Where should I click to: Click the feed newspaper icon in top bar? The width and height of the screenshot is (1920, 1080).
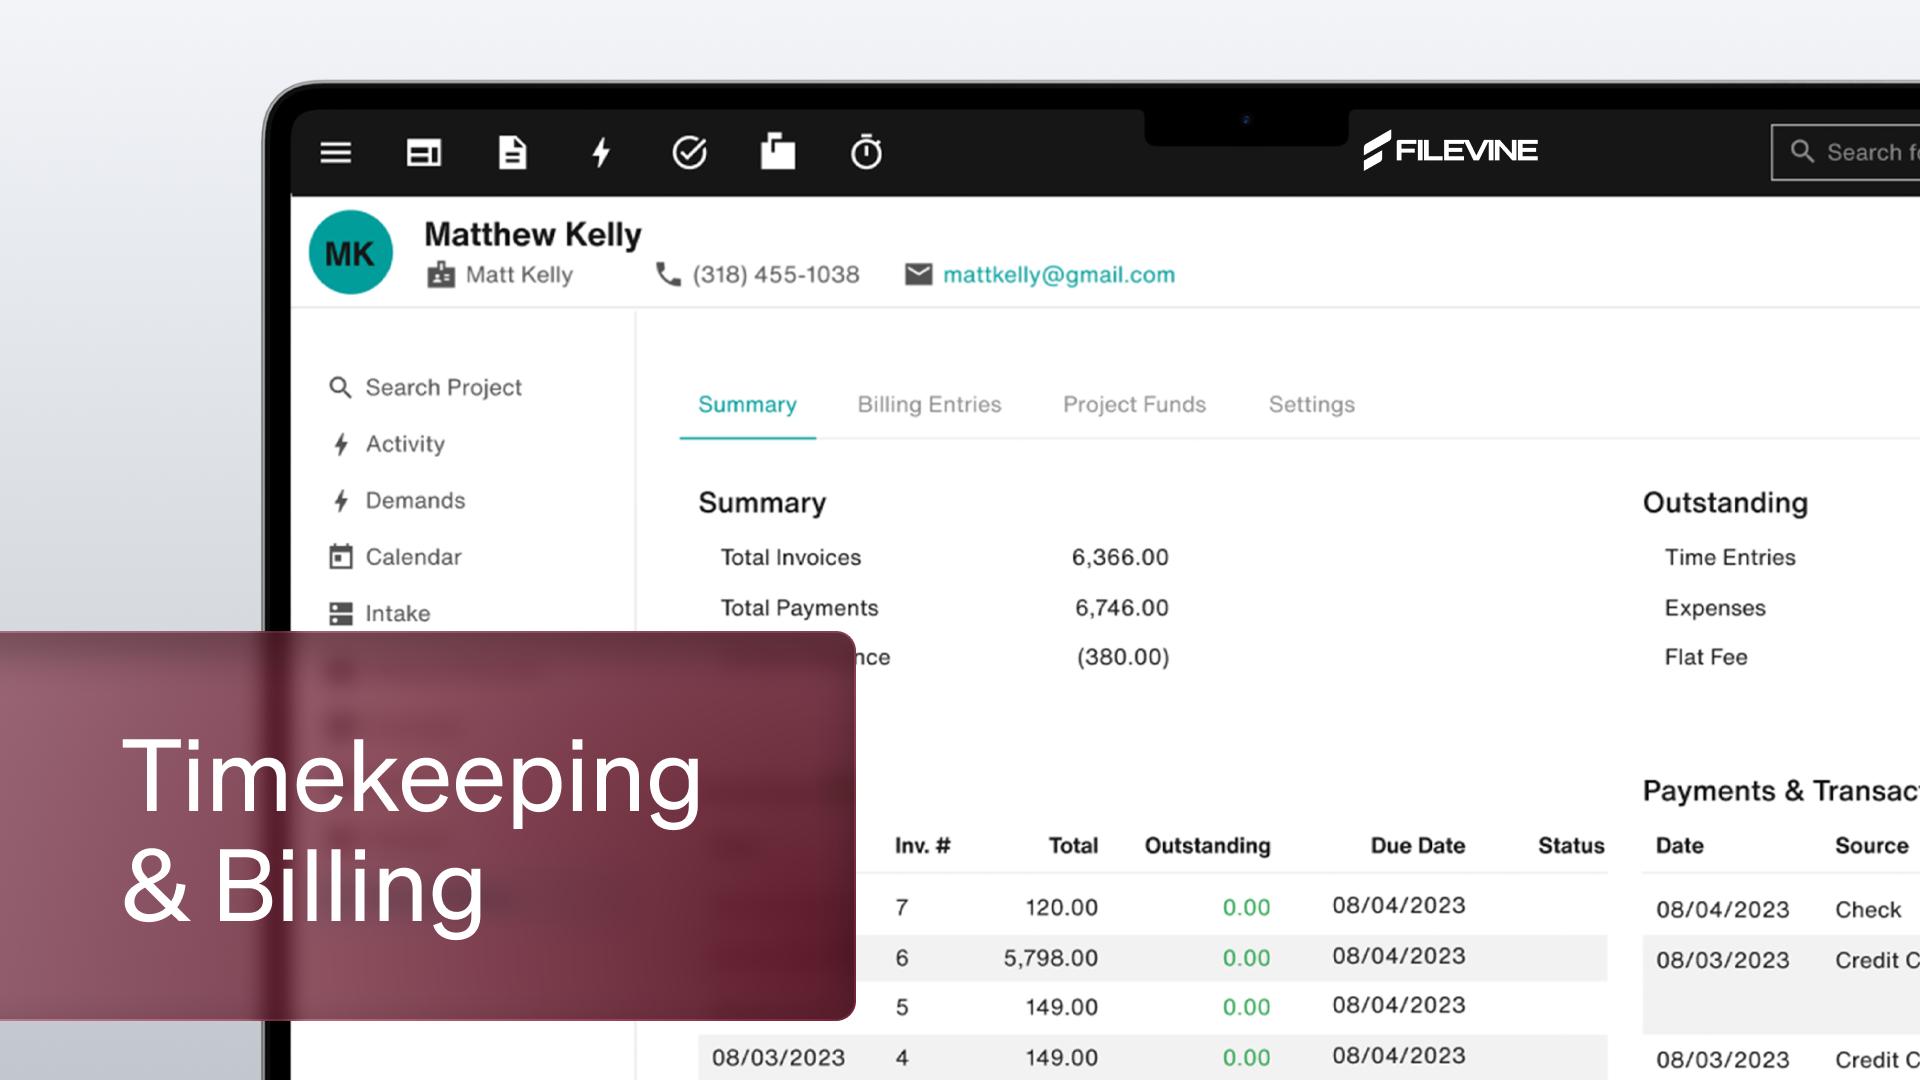pyautogui.click(x=424, y=153)
